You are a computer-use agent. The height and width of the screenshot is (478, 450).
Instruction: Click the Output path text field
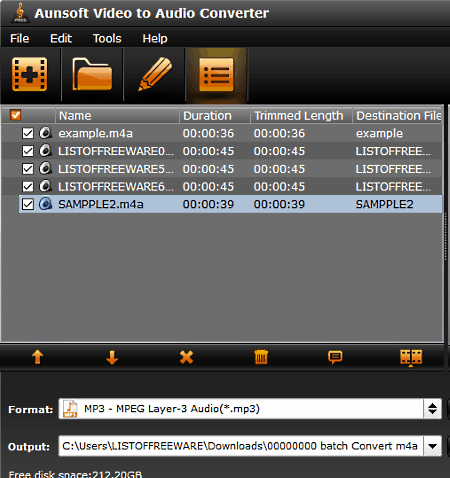click(x=241, y=446)
